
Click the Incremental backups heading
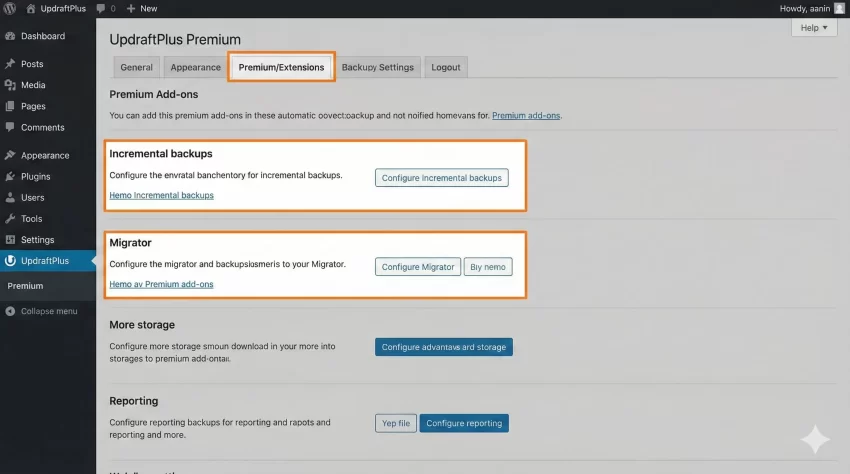[x=160, y=153]
